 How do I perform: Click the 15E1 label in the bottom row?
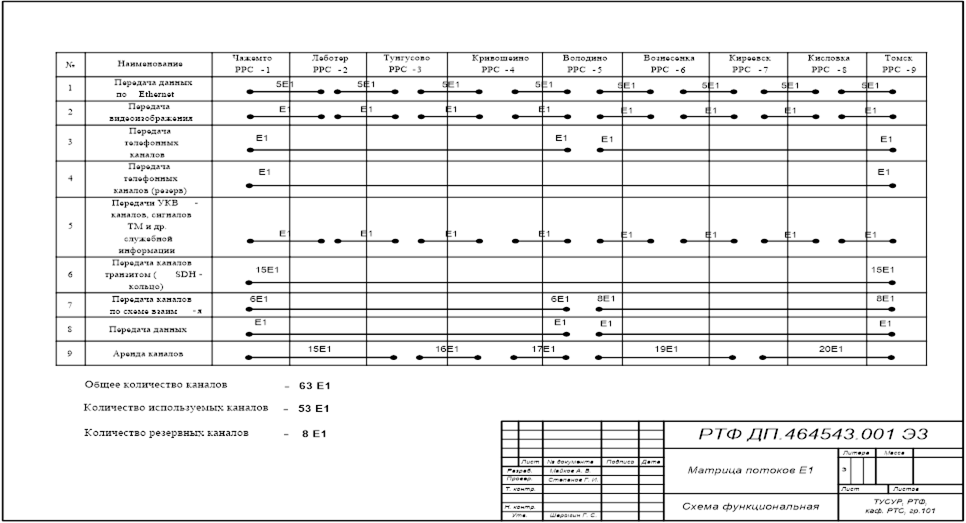point(318,348)
